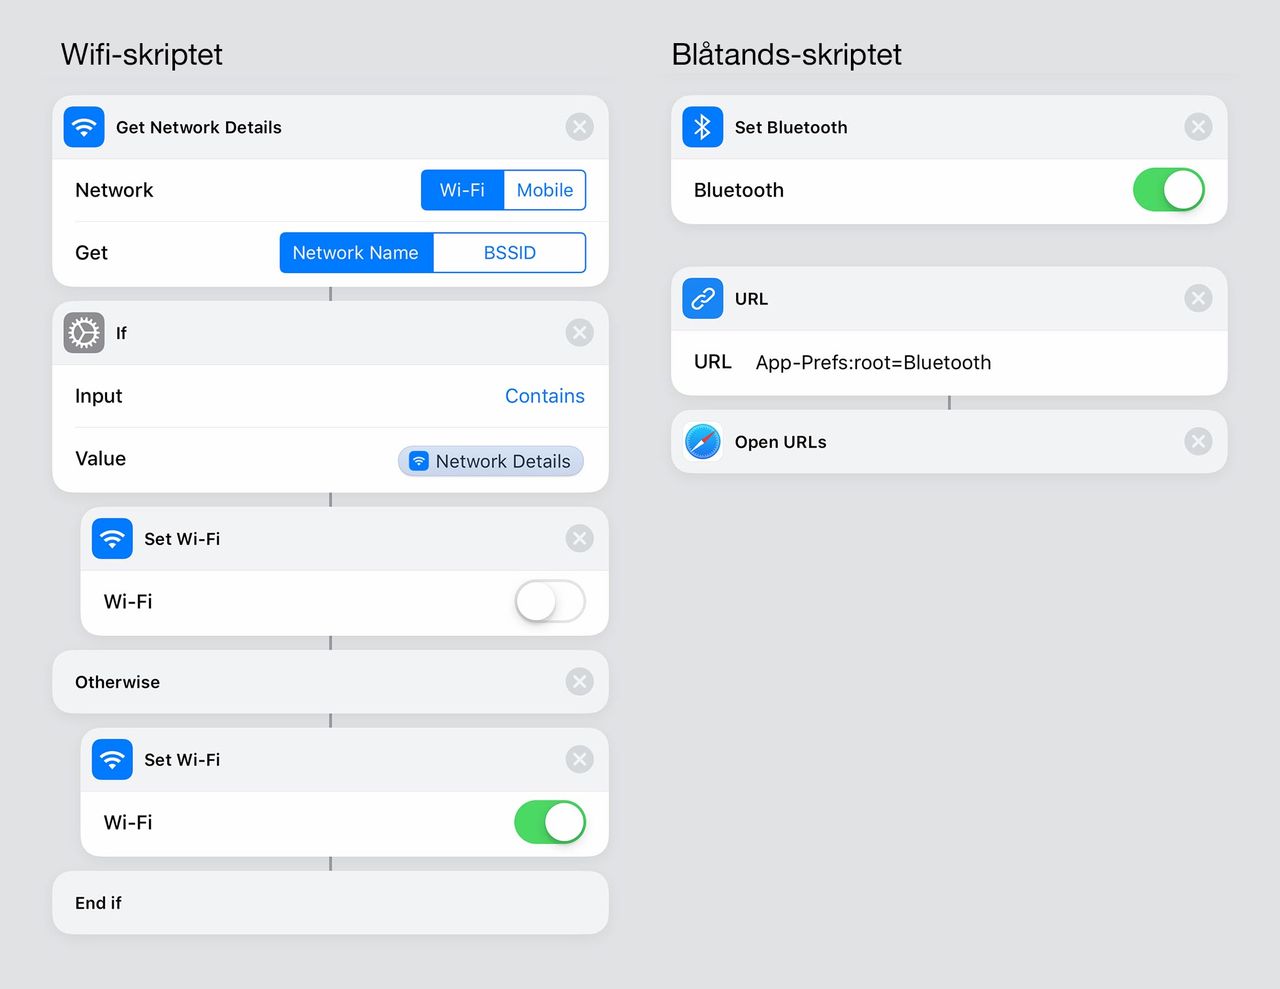Select the Wi-Fi network segment

[462, 190]
